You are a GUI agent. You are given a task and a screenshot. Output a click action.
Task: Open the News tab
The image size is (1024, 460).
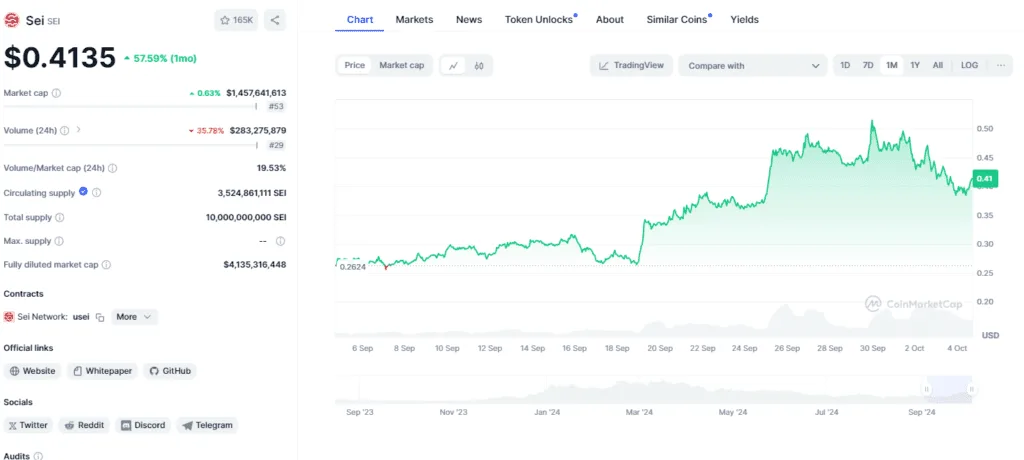(x=469, y=20)
